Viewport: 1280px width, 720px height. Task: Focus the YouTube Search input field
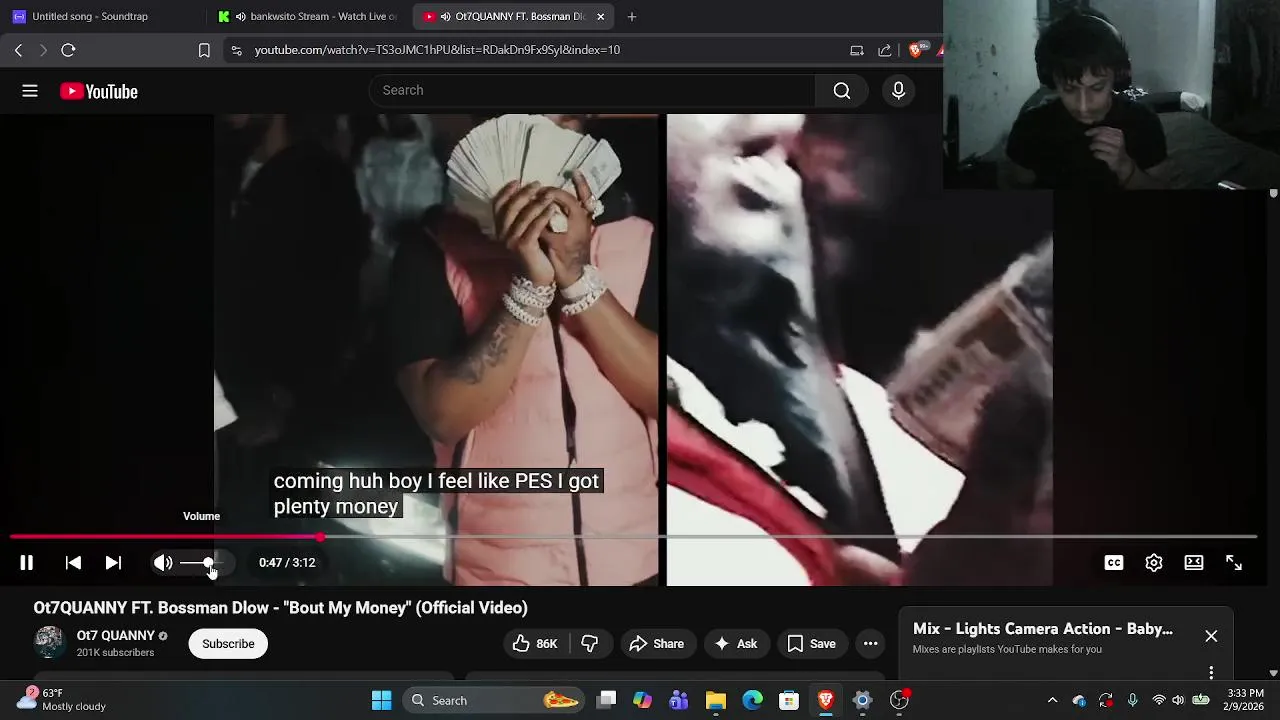pos(592,90)
